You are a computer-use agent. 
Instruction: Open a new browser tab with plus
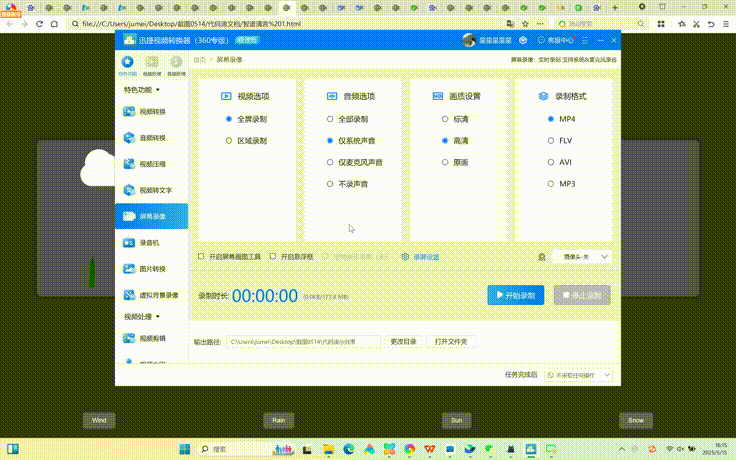615,8
